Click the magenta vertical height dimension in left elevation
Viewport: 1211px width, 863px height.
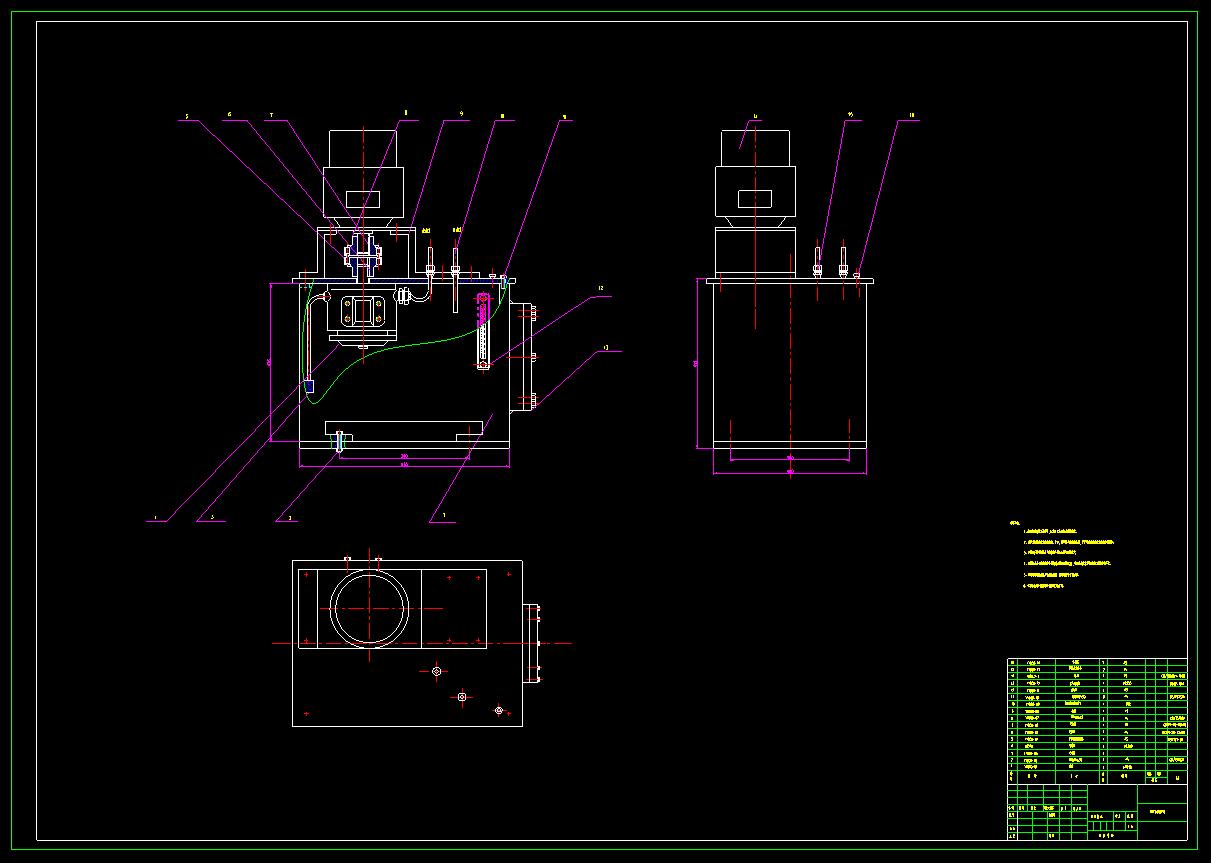[x=271, y=361]
